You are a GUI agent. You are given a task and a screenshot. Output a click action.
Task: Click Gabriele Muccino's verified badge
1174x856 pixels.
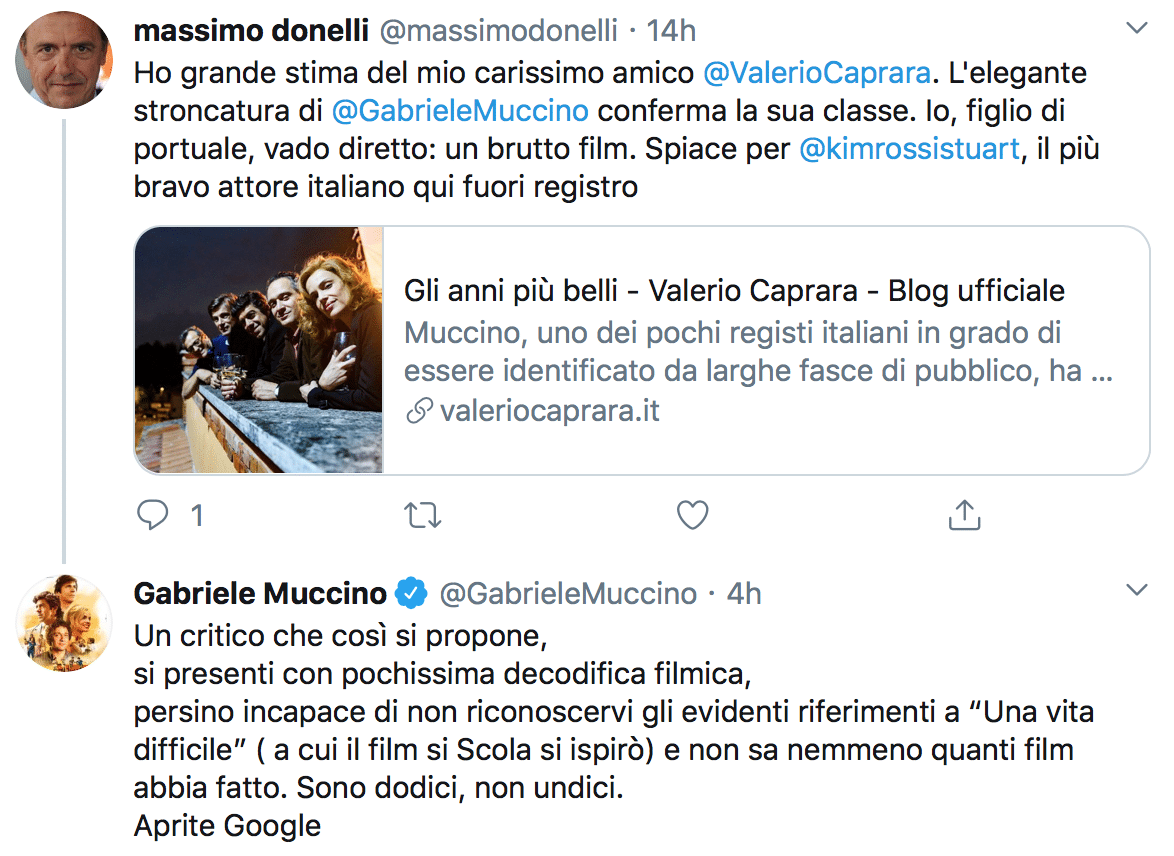coord(411,593)
